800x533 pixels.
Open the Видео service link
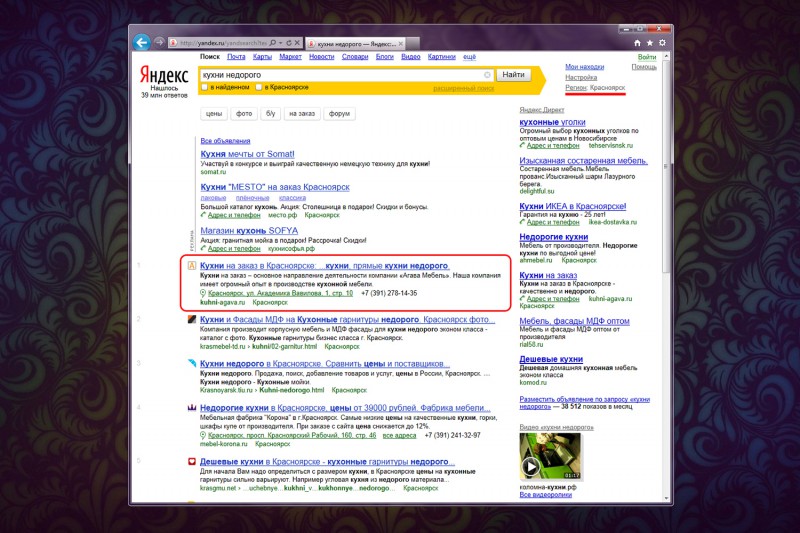[411, 57]
